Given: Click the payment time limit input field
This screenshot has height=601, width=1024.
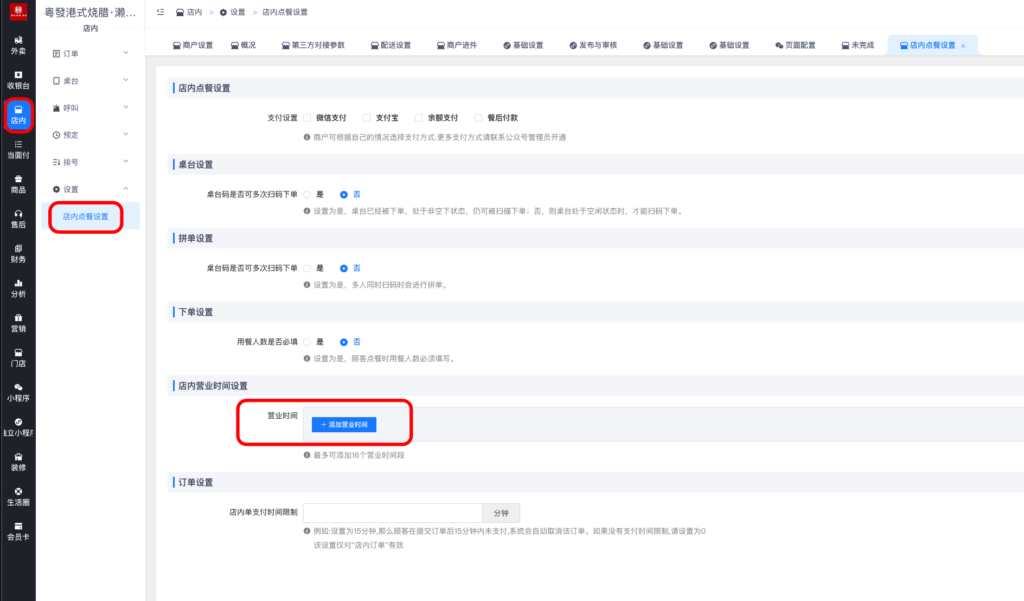Looking at the screenshot, I should 393,511.
